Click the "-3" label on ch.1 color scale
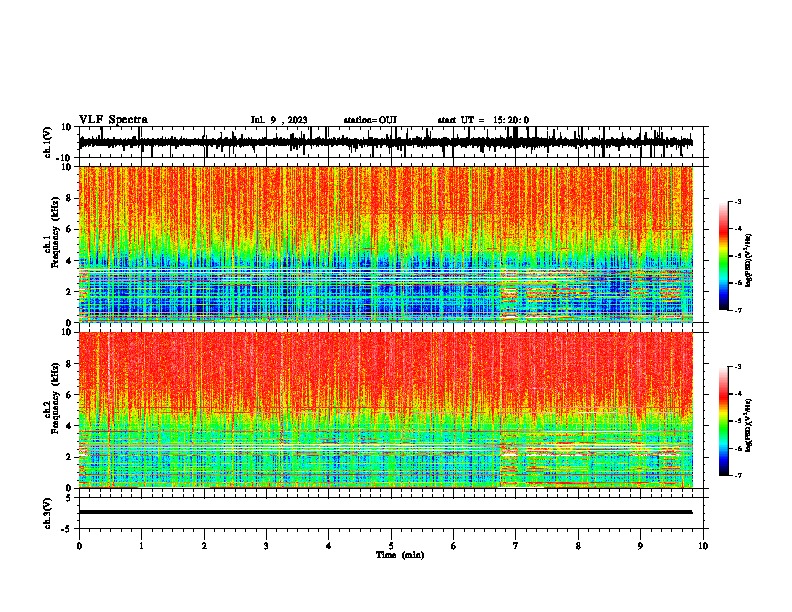The height and width of the screenshot is (612, 792). [737, 202]
